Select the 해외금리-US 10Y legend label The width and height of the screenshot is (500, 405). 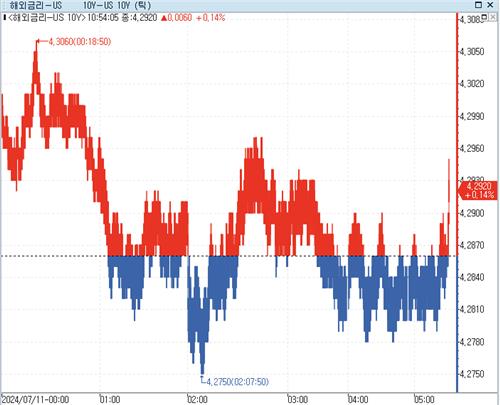[47, 17]
